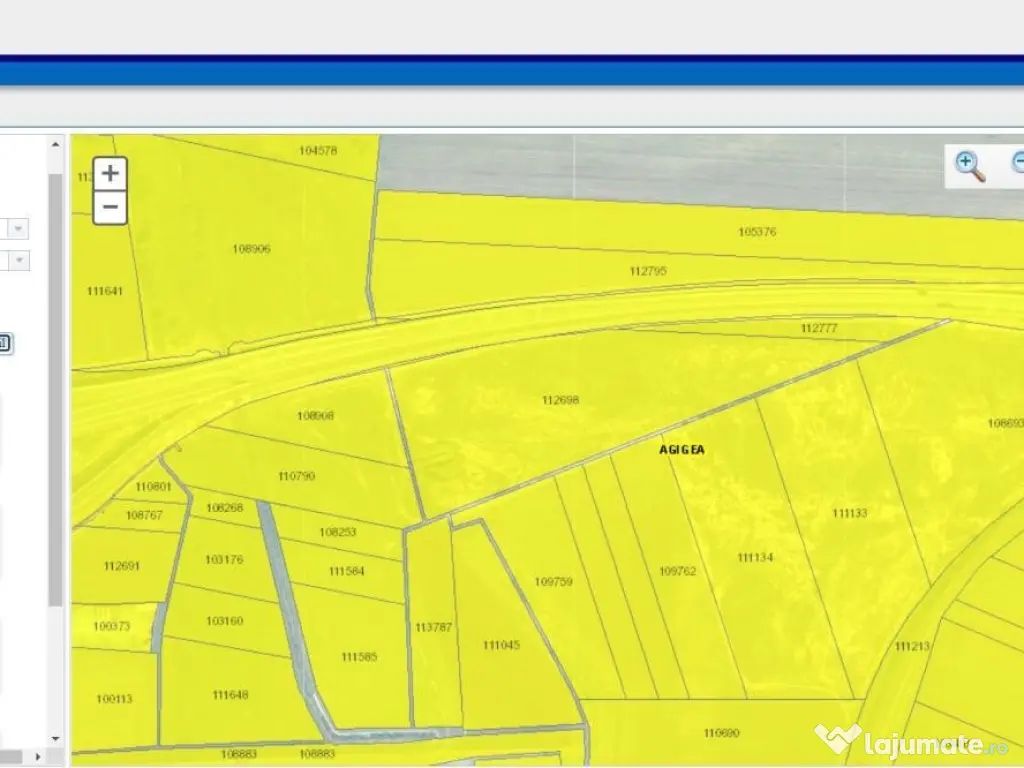The image size is (1024, 768).
Task: Click the lajumate.ro watermark logo
Action: (912, 742)
